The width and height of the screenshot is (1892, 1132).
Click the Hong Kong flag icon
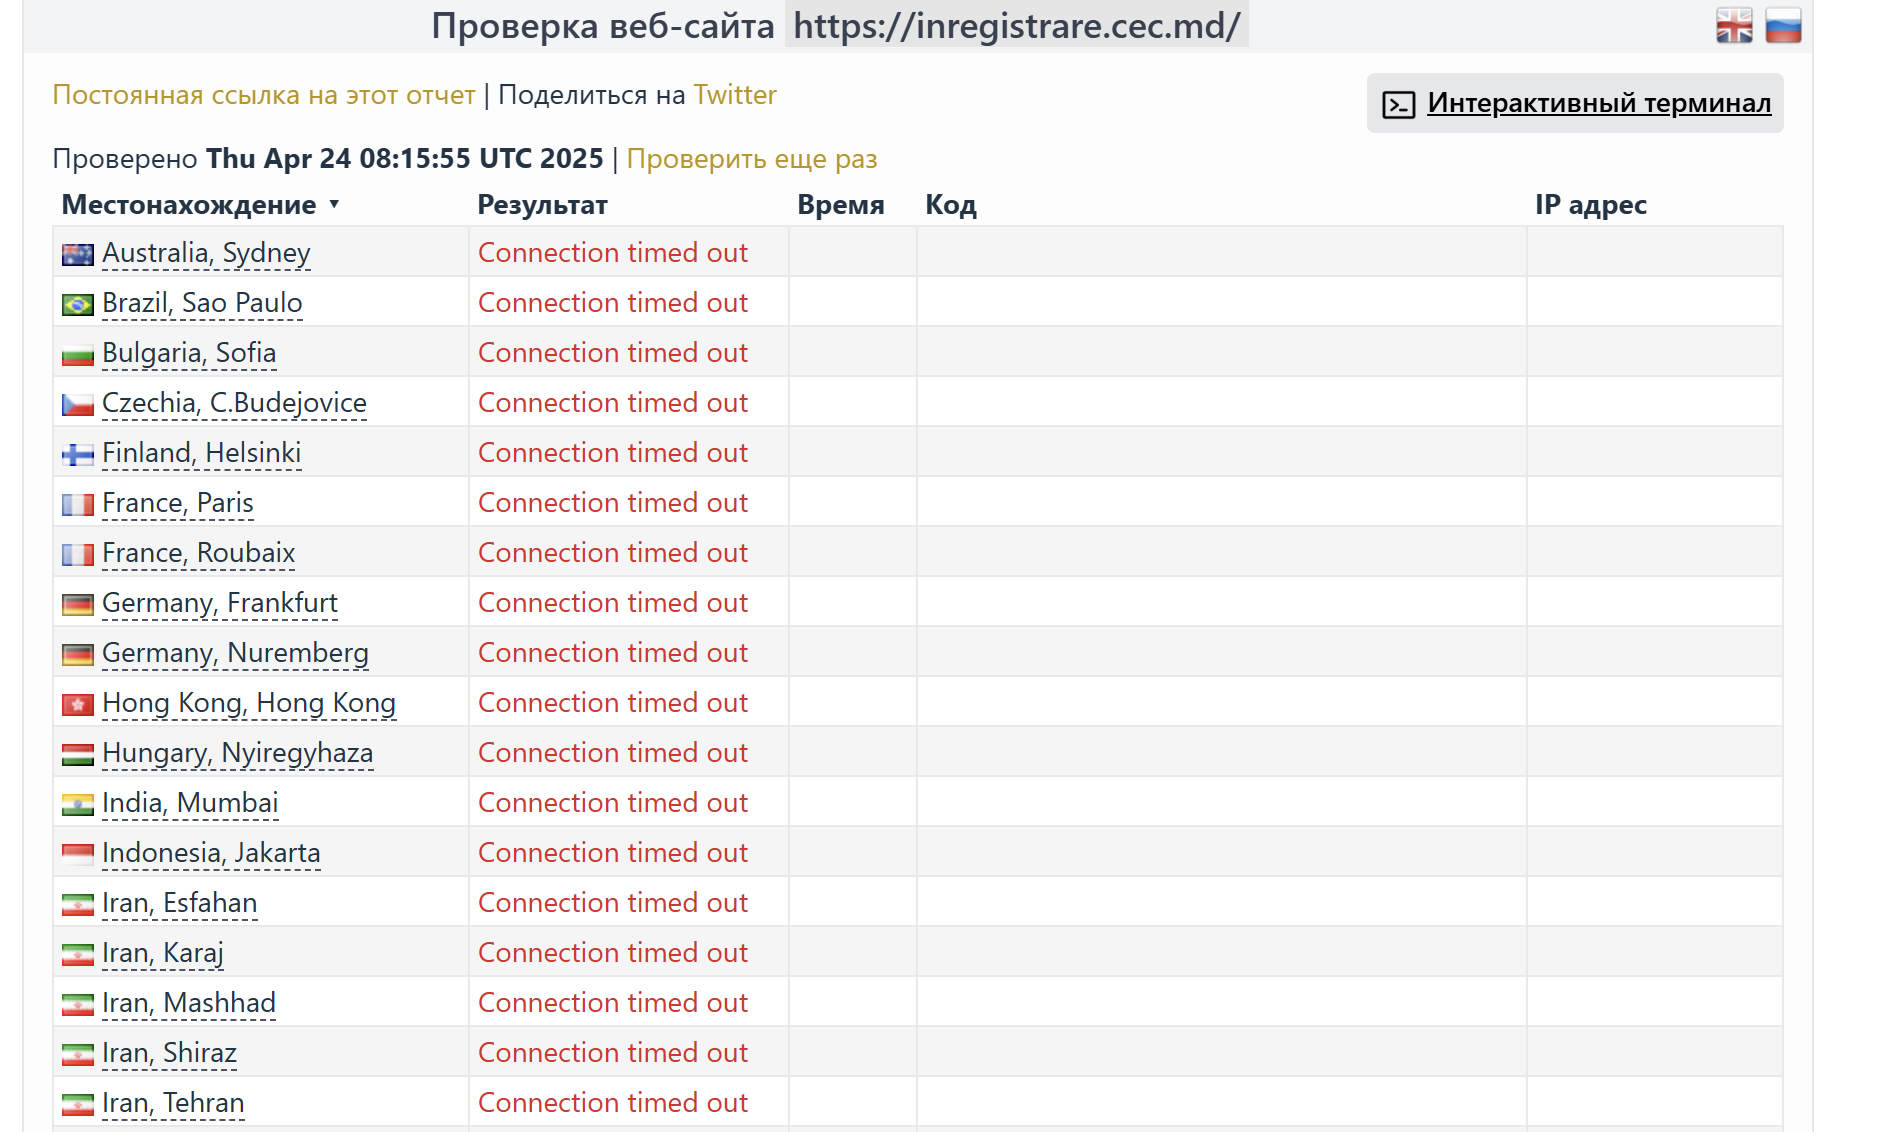tap(78, 705)
